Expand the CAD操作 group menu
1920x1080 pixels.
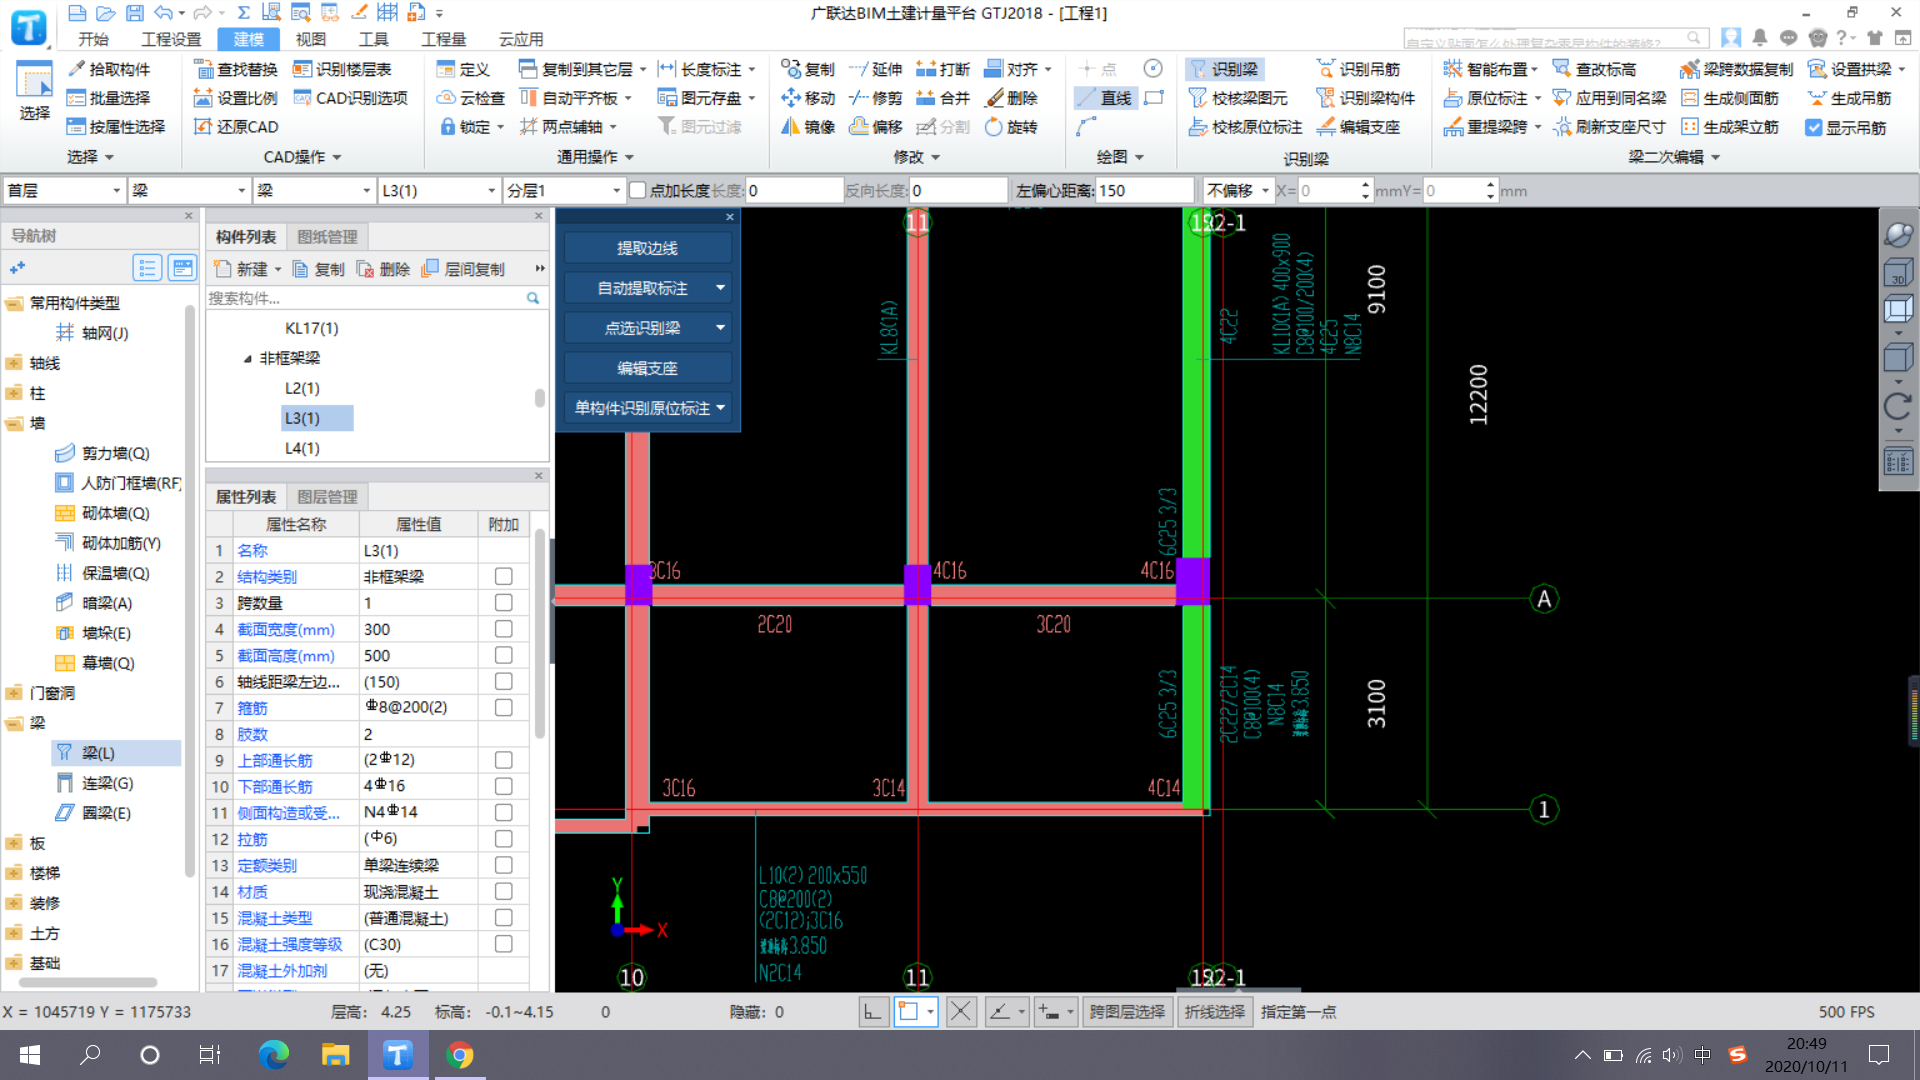(x=303, y=157)
